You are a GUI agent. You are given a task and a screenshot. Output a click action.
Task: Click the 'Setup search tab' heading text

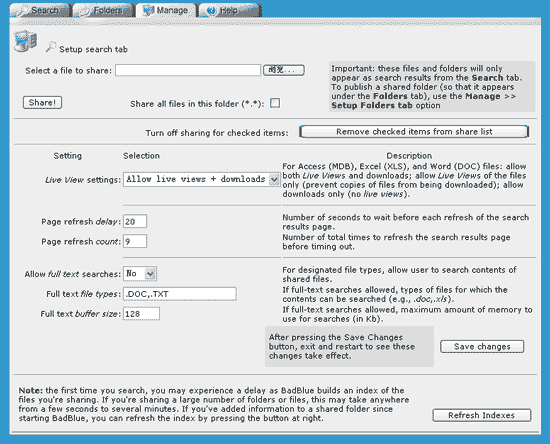(93, 49)
